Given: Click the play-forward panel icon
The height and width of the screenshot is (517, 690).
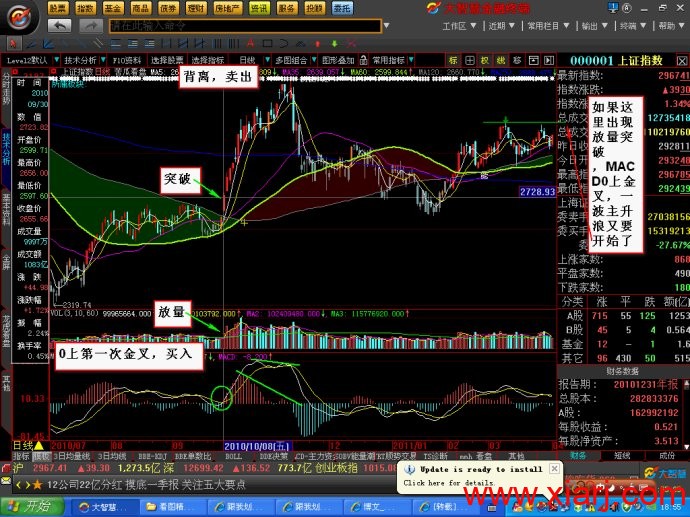Looking at the screenshot, I should point(549,60).
